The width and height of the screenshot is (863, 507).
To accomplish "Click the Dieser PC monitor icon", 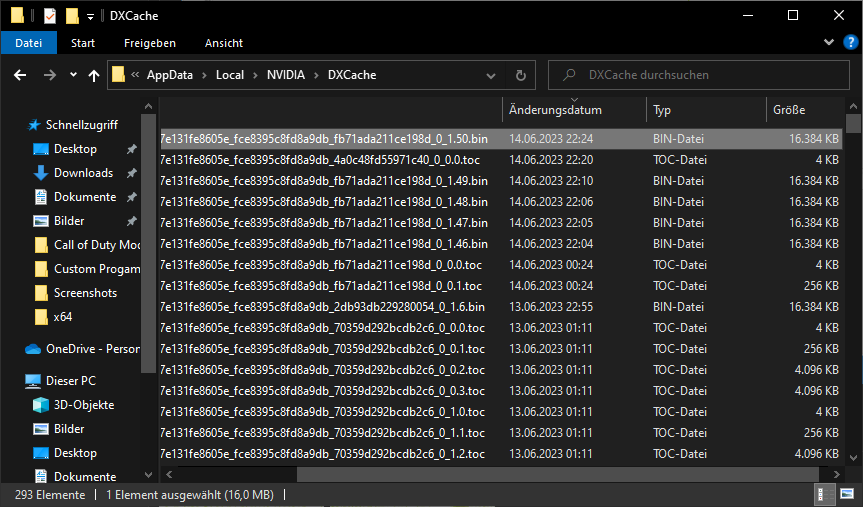I will click(x=33, y=381).
